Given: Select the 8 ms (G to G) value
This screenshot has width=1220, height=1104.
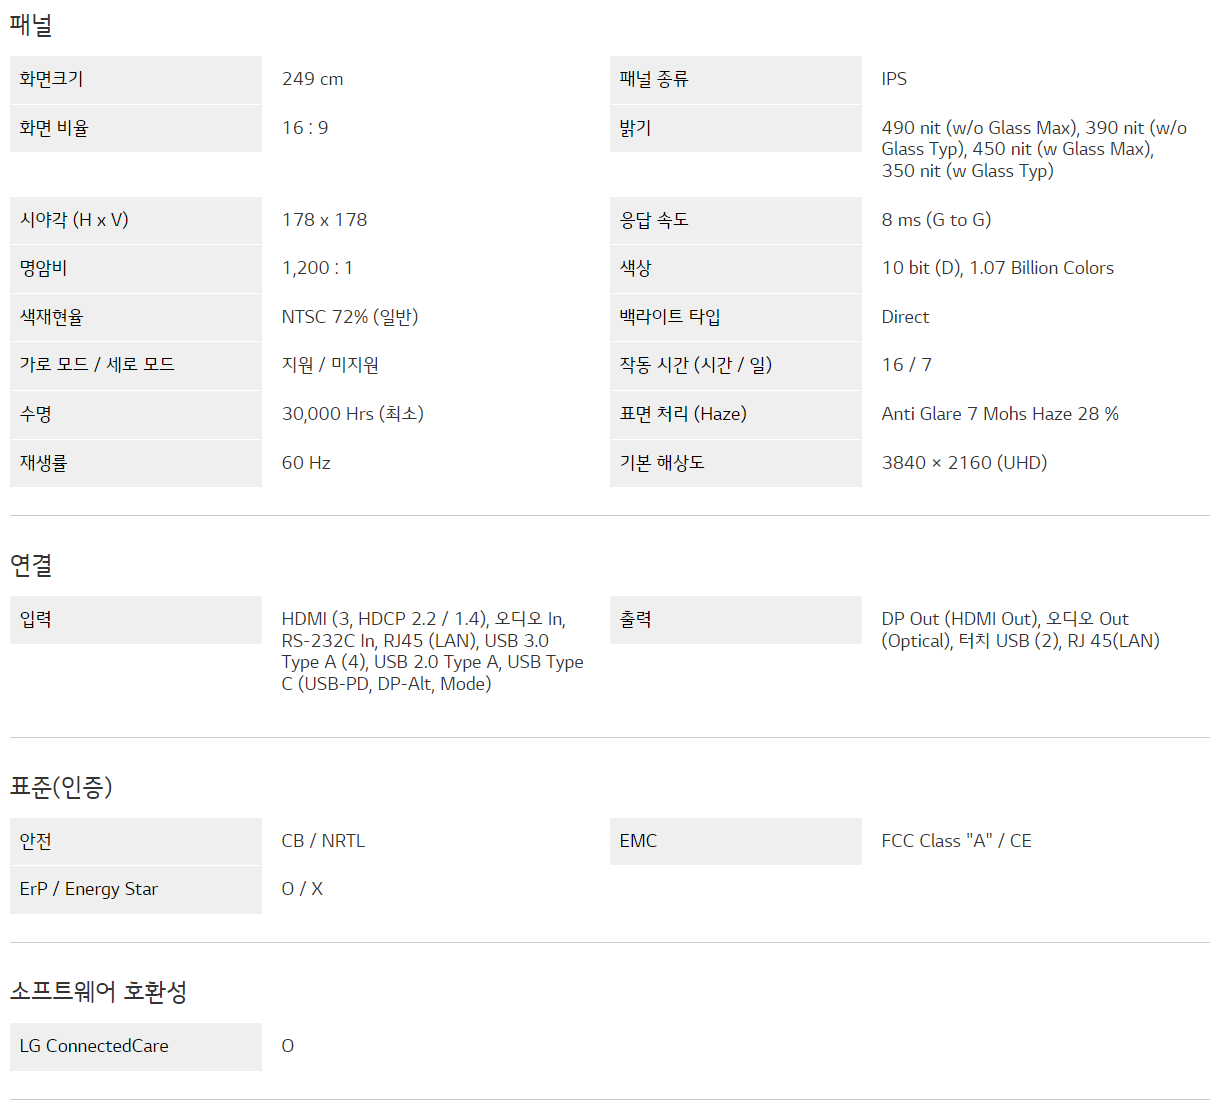Looking at the screenshot, I should click(x=936, y=220).
